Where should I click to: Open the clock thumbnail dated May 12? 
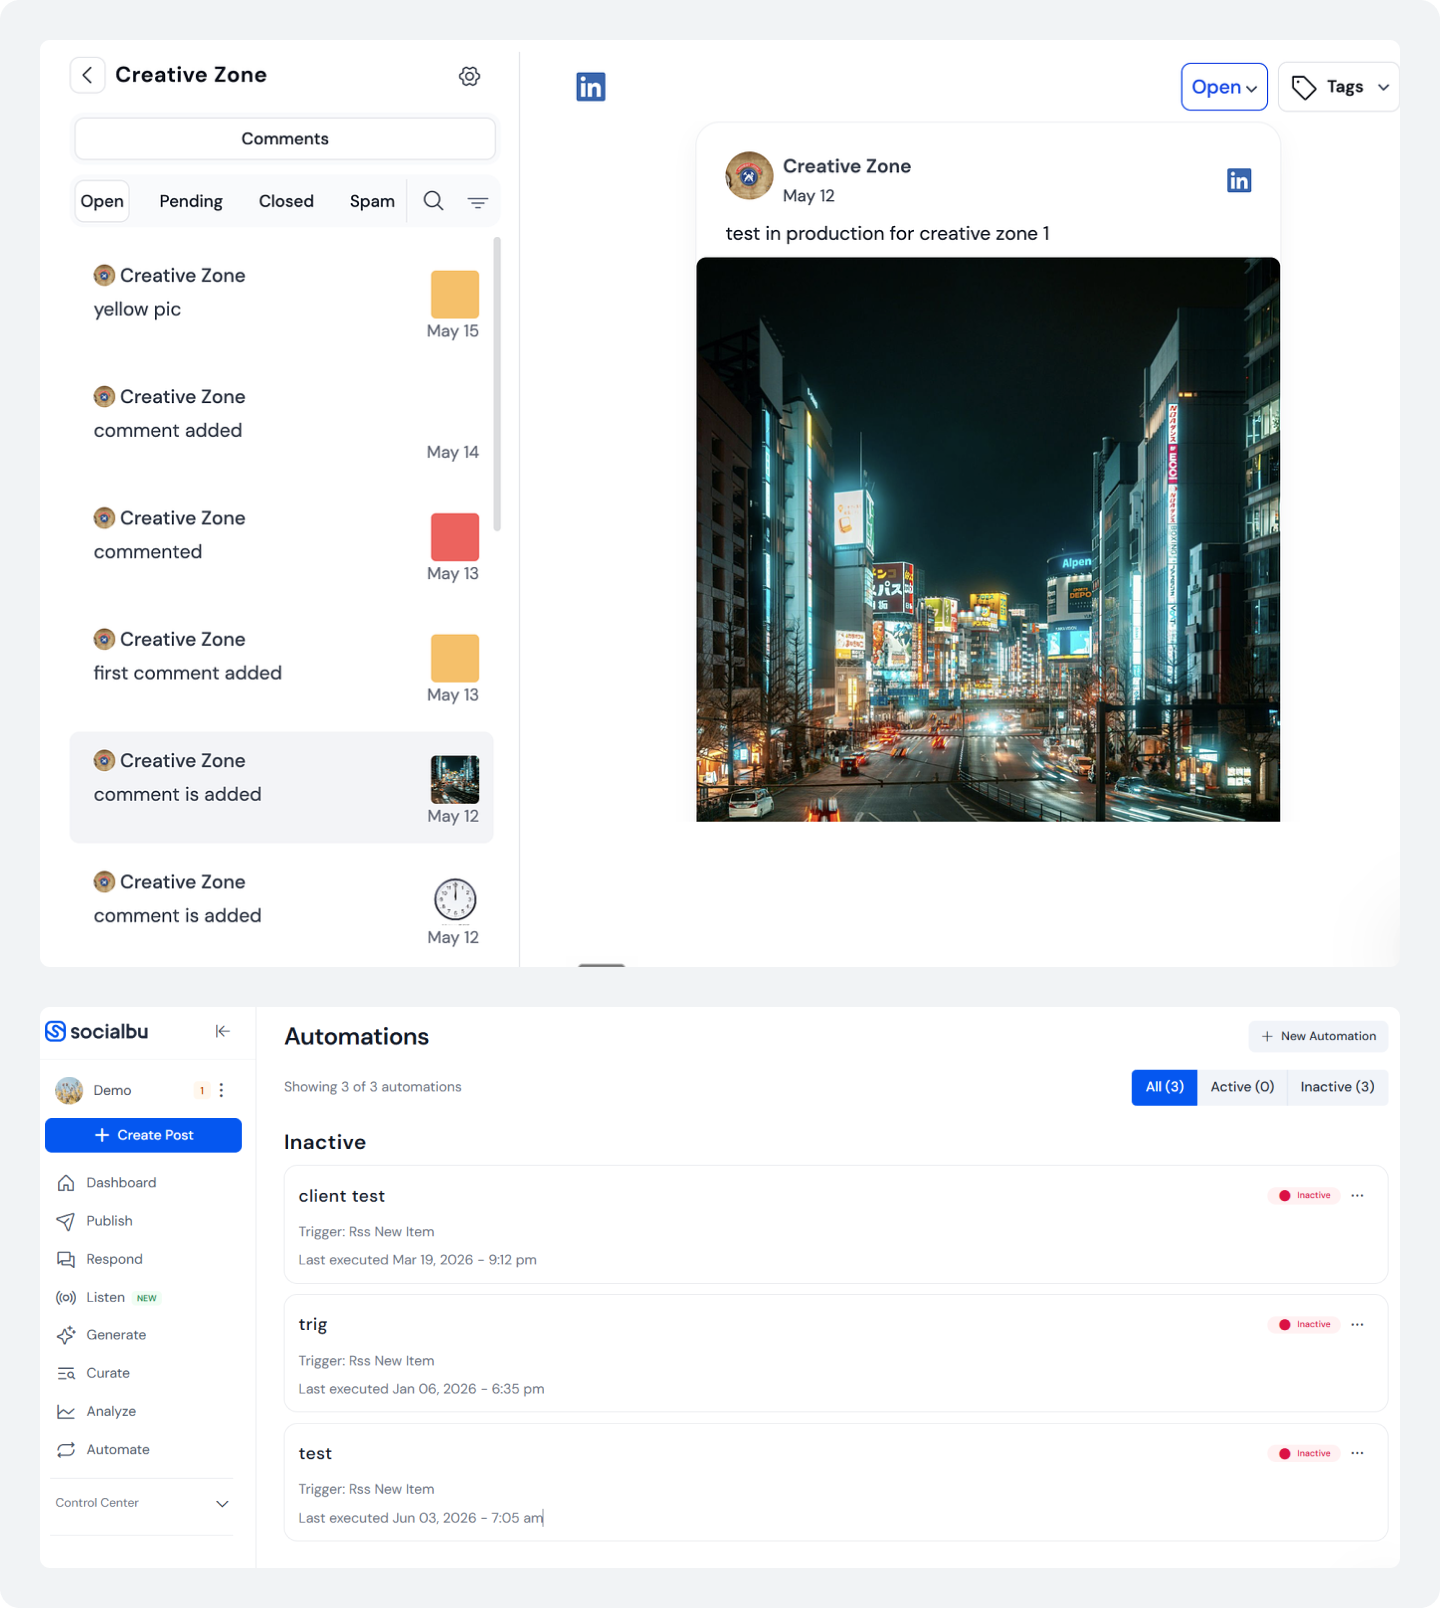tap(455, 900)
